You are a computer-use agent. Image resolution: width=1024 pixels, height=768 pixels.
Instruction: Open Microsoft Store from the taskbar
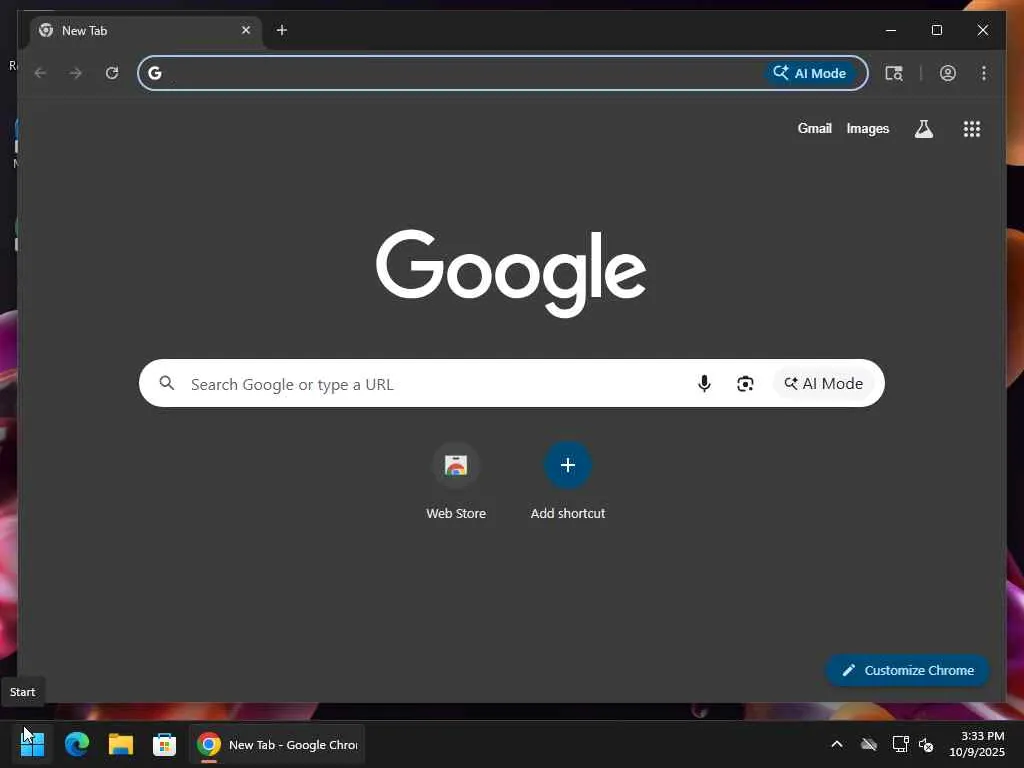[164, 744]
